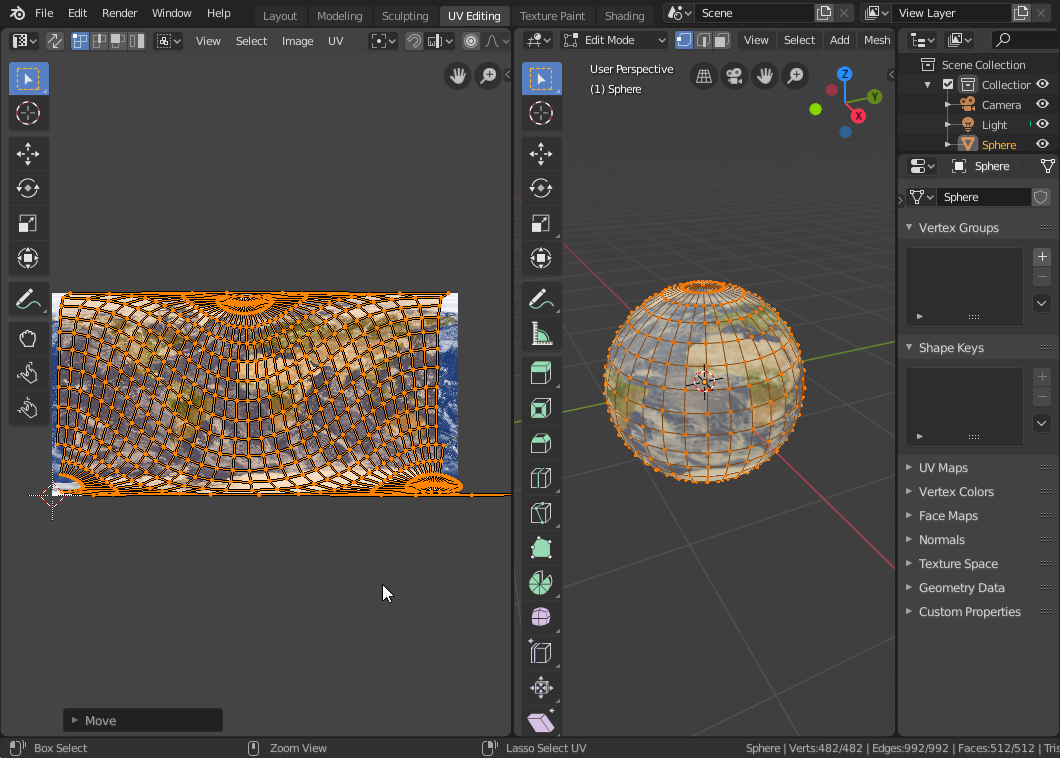This screenshot has width=1060, height=758.
Task: Click the zoom magnifier icon in the UV editor
Action: tap(488, 76)
